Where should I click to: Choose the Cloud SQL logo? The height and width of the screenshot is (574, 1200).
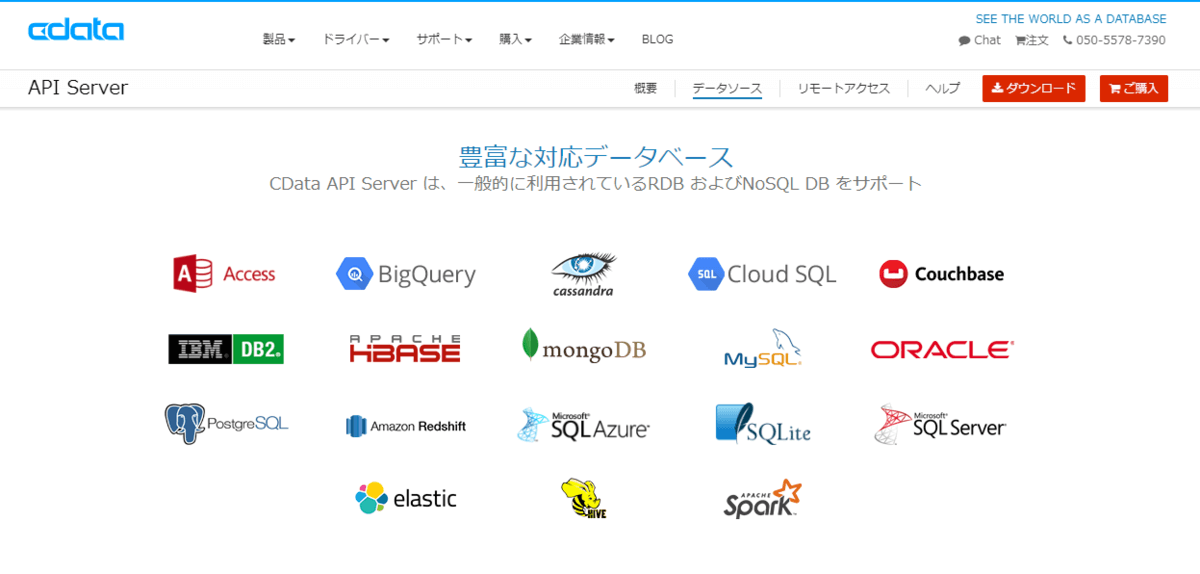(762, 274)
